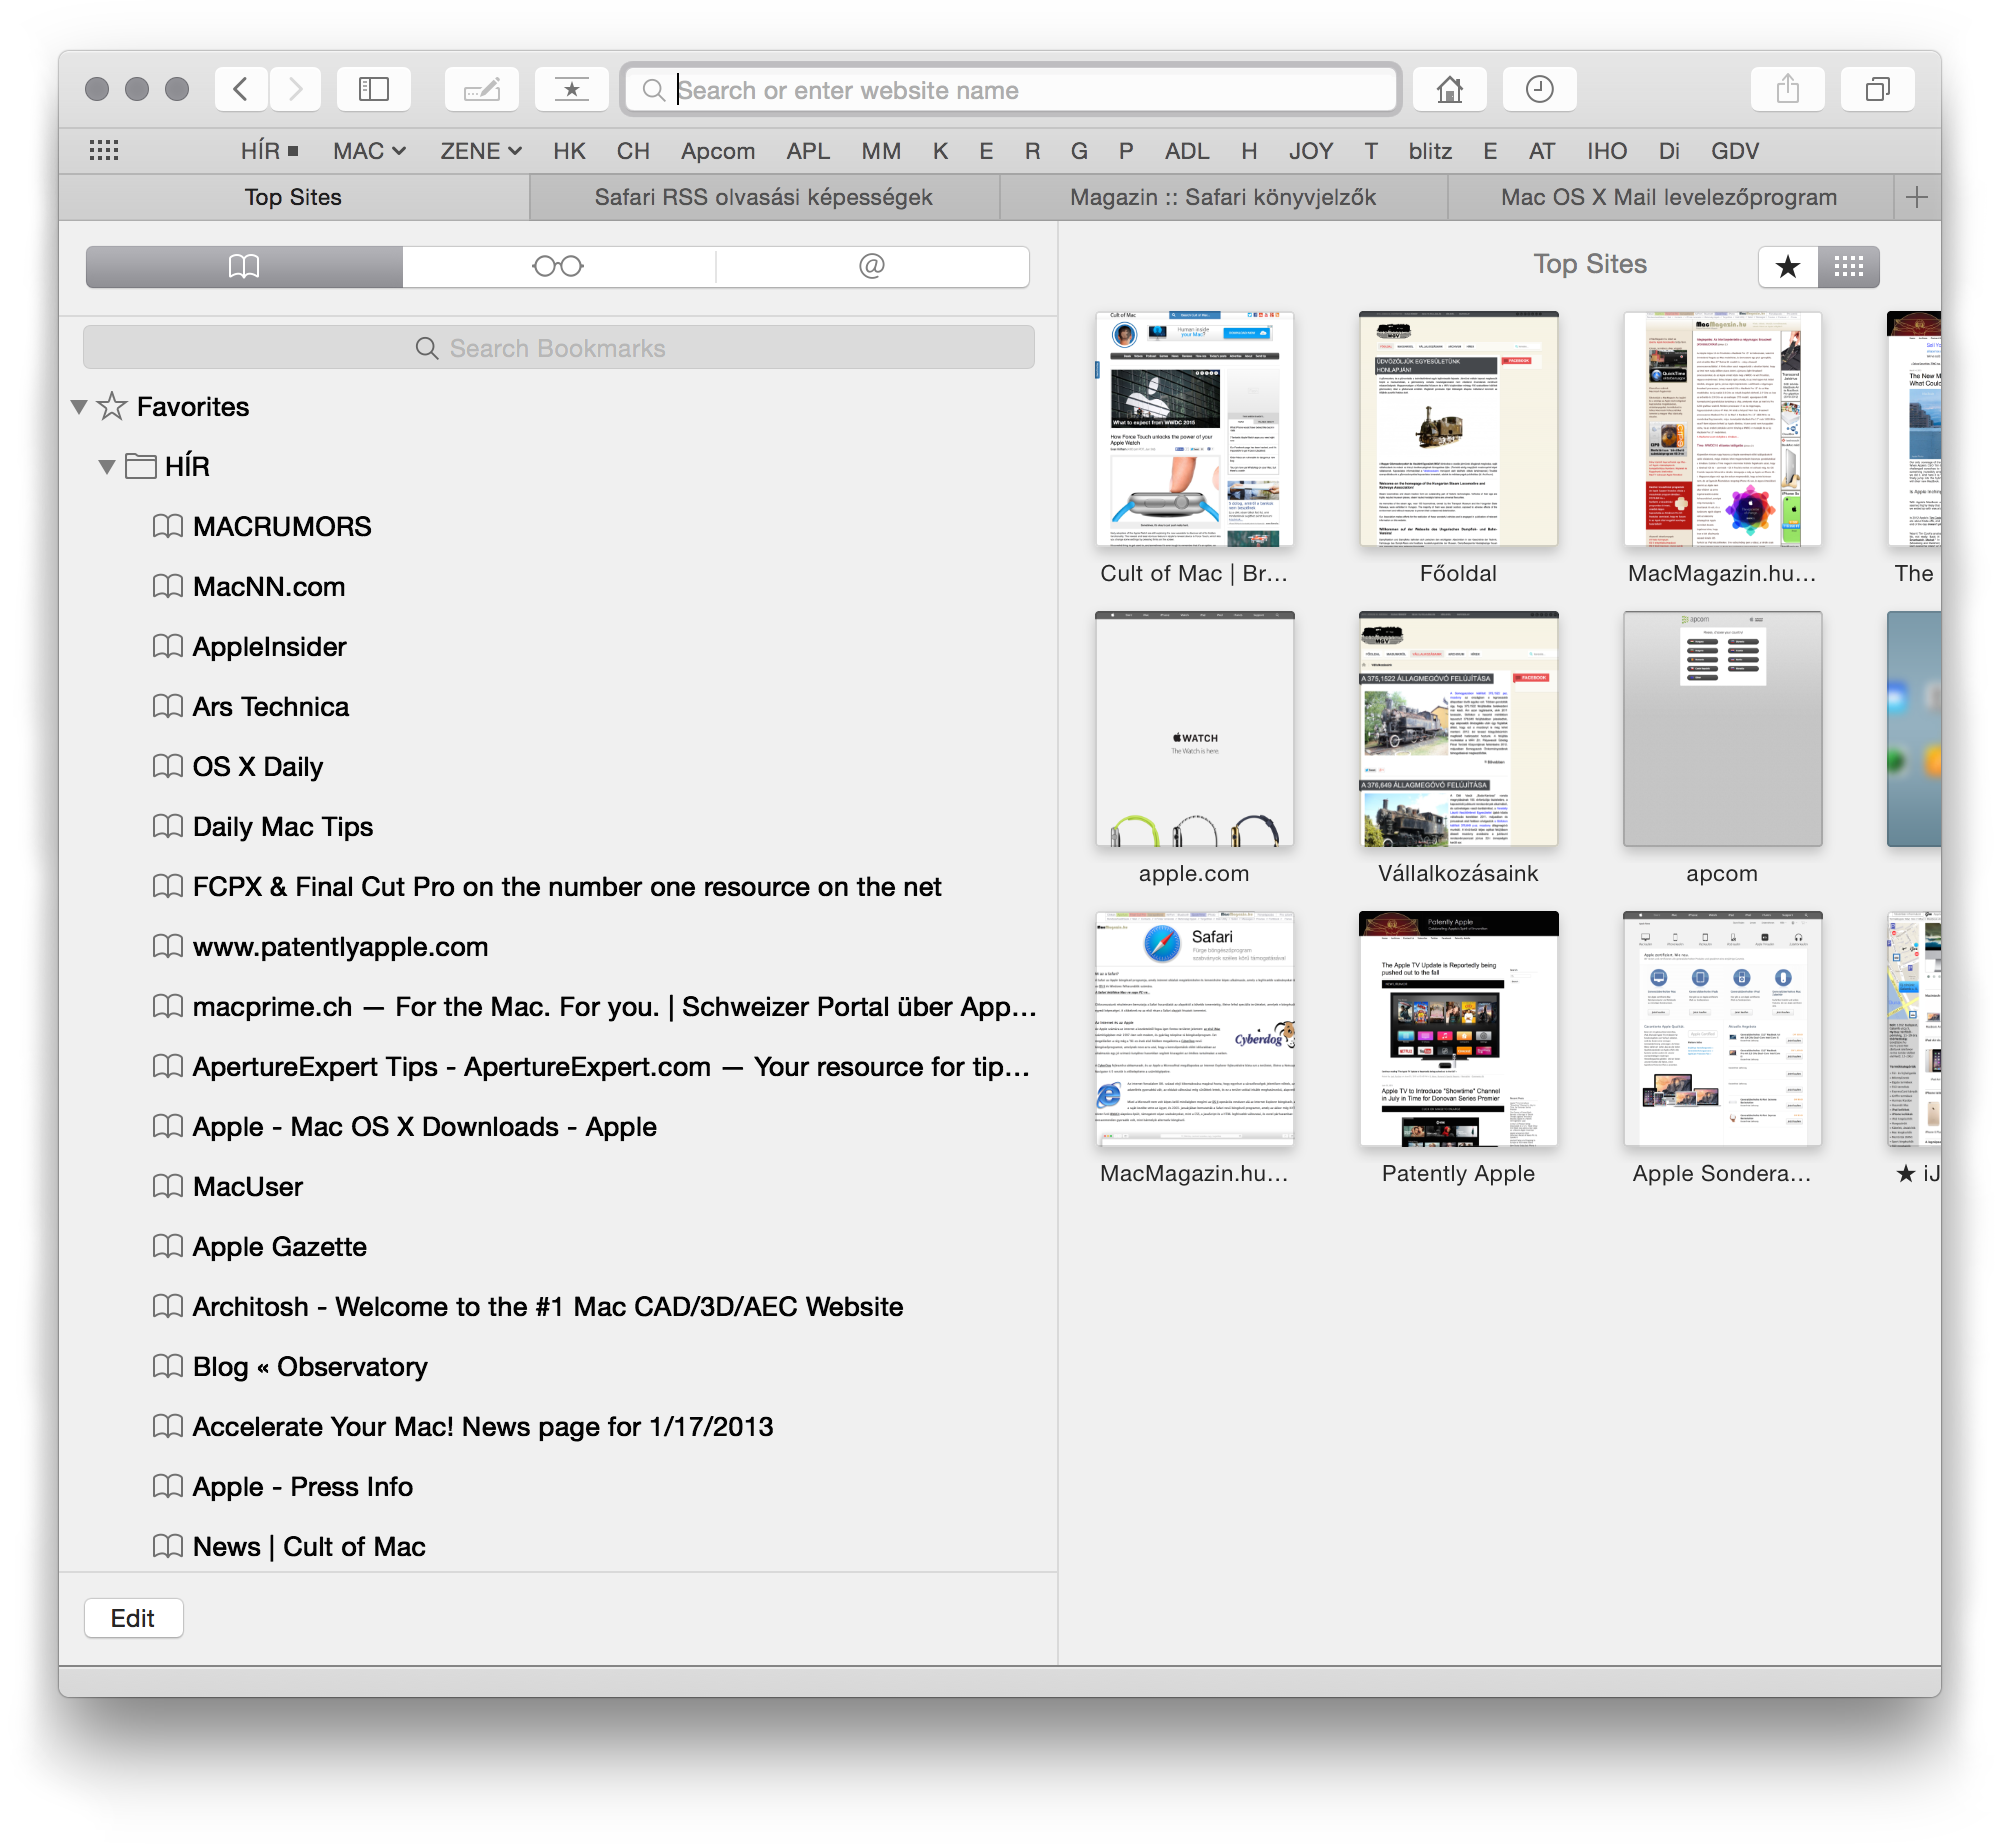2000x1844 pixels.
Task: Switch Top Sites to grid view
Action: coord(1849,266)
